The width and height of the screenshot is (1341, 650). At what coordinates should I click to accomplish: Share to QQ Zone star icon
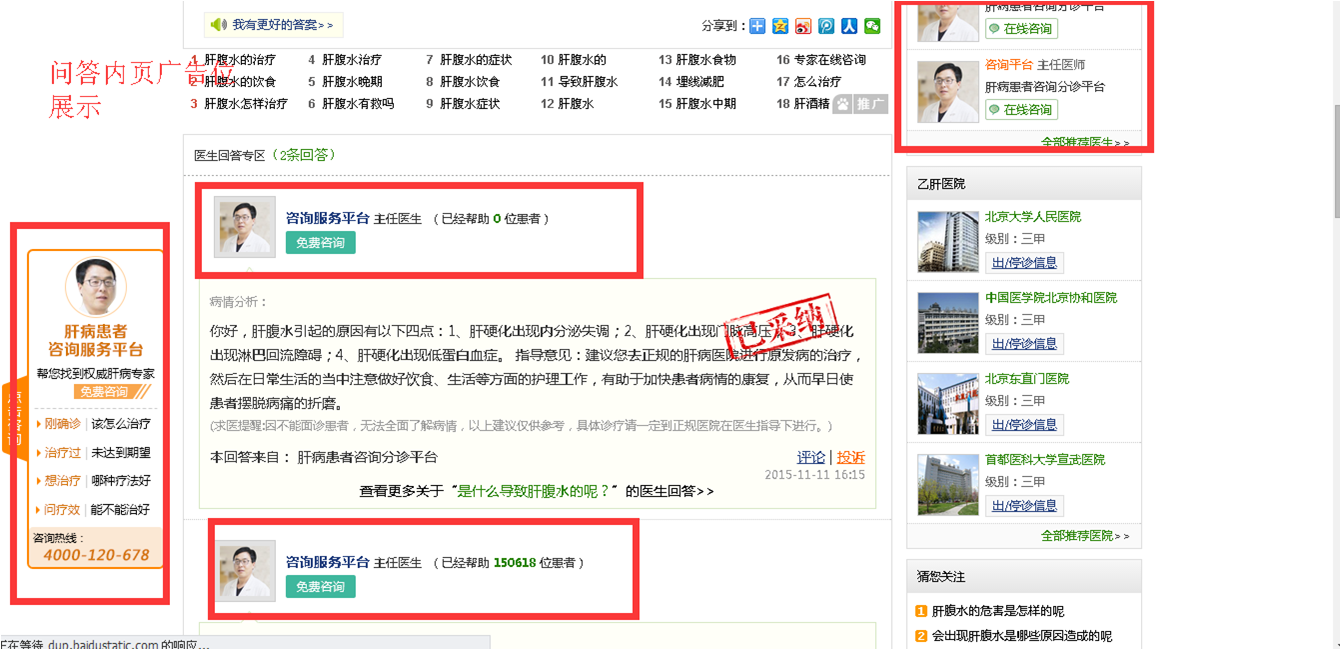click(780, 26)
